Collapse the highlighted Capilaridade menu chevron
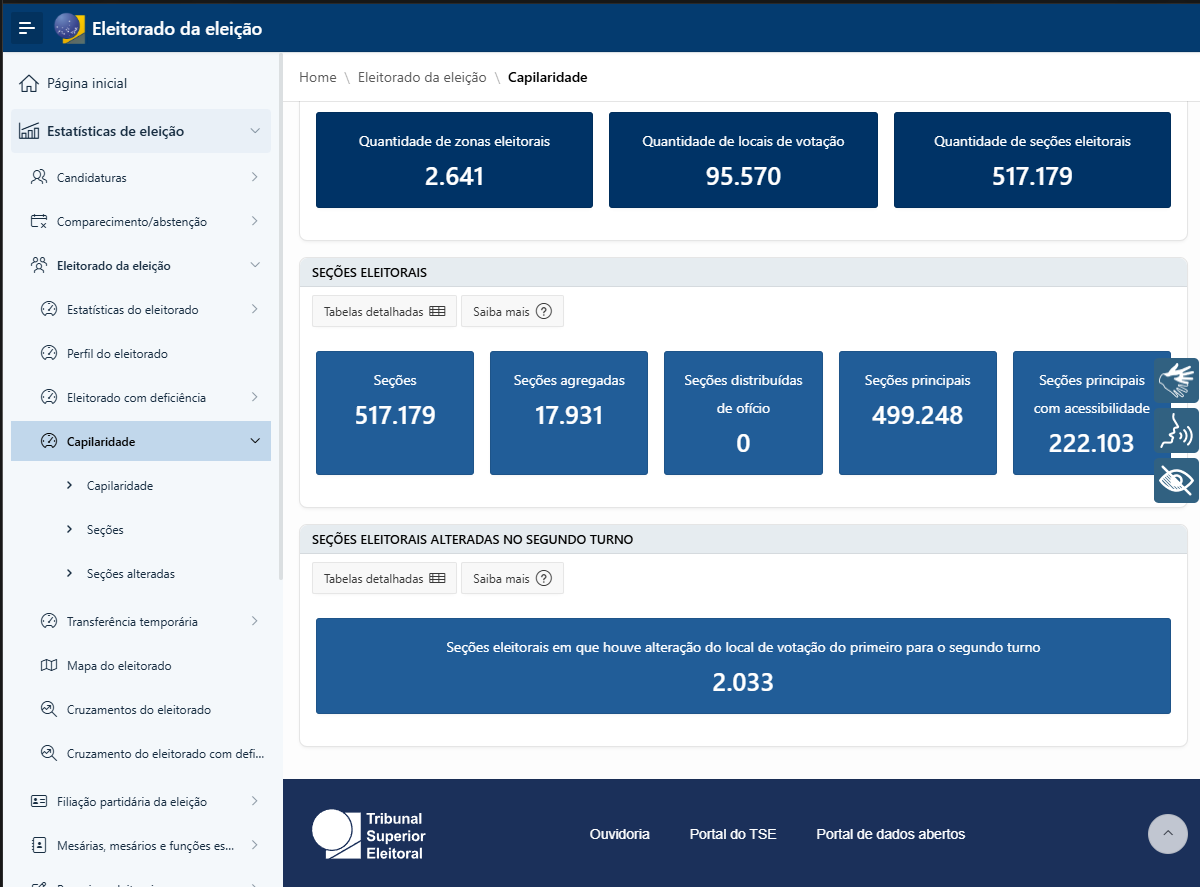 (255, 441)
